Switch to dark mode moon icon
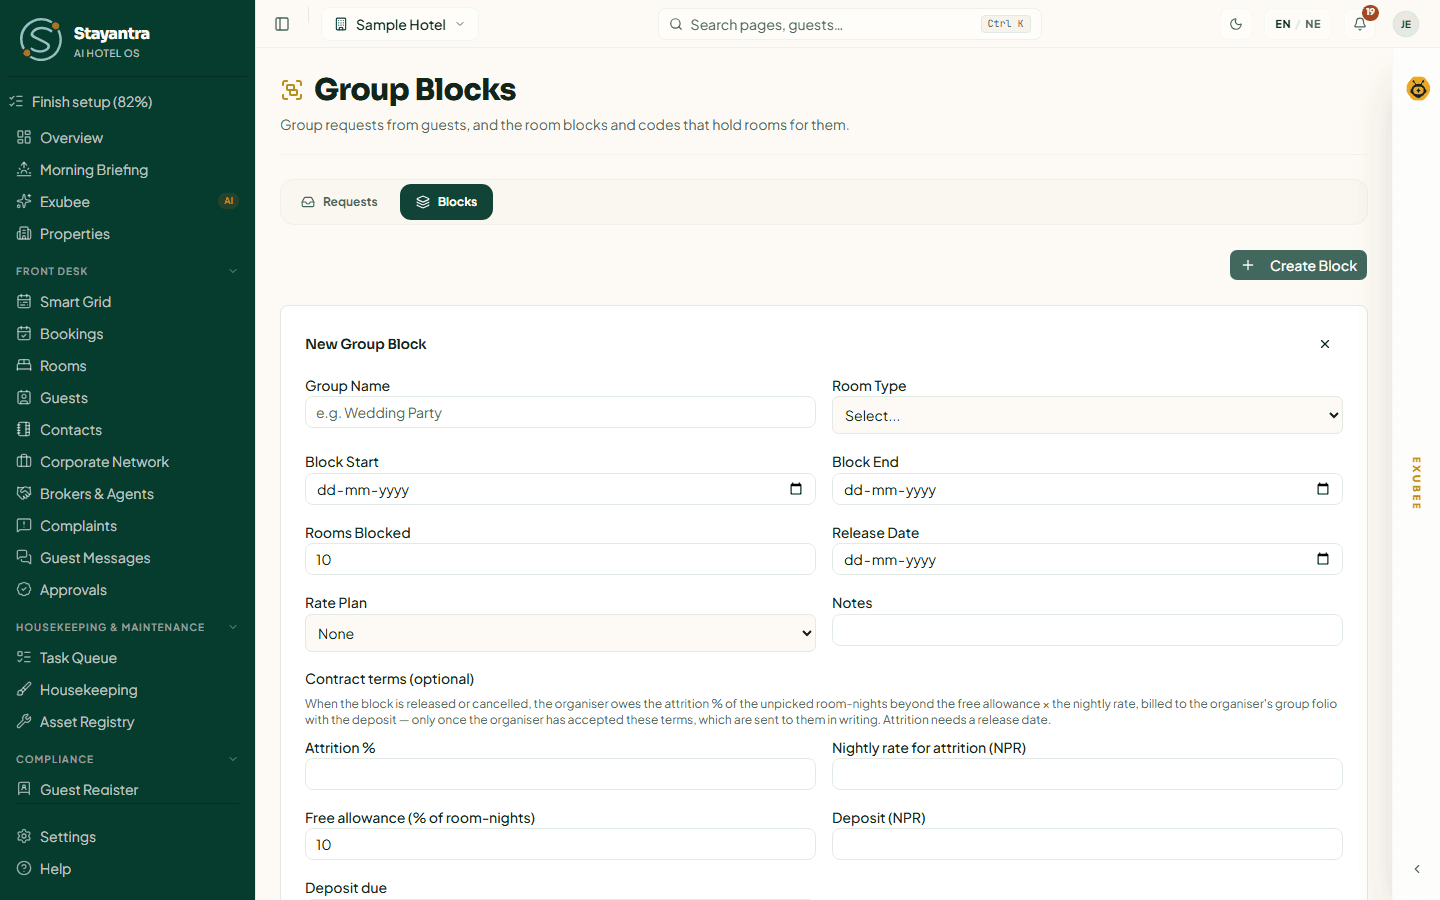 1236,24
